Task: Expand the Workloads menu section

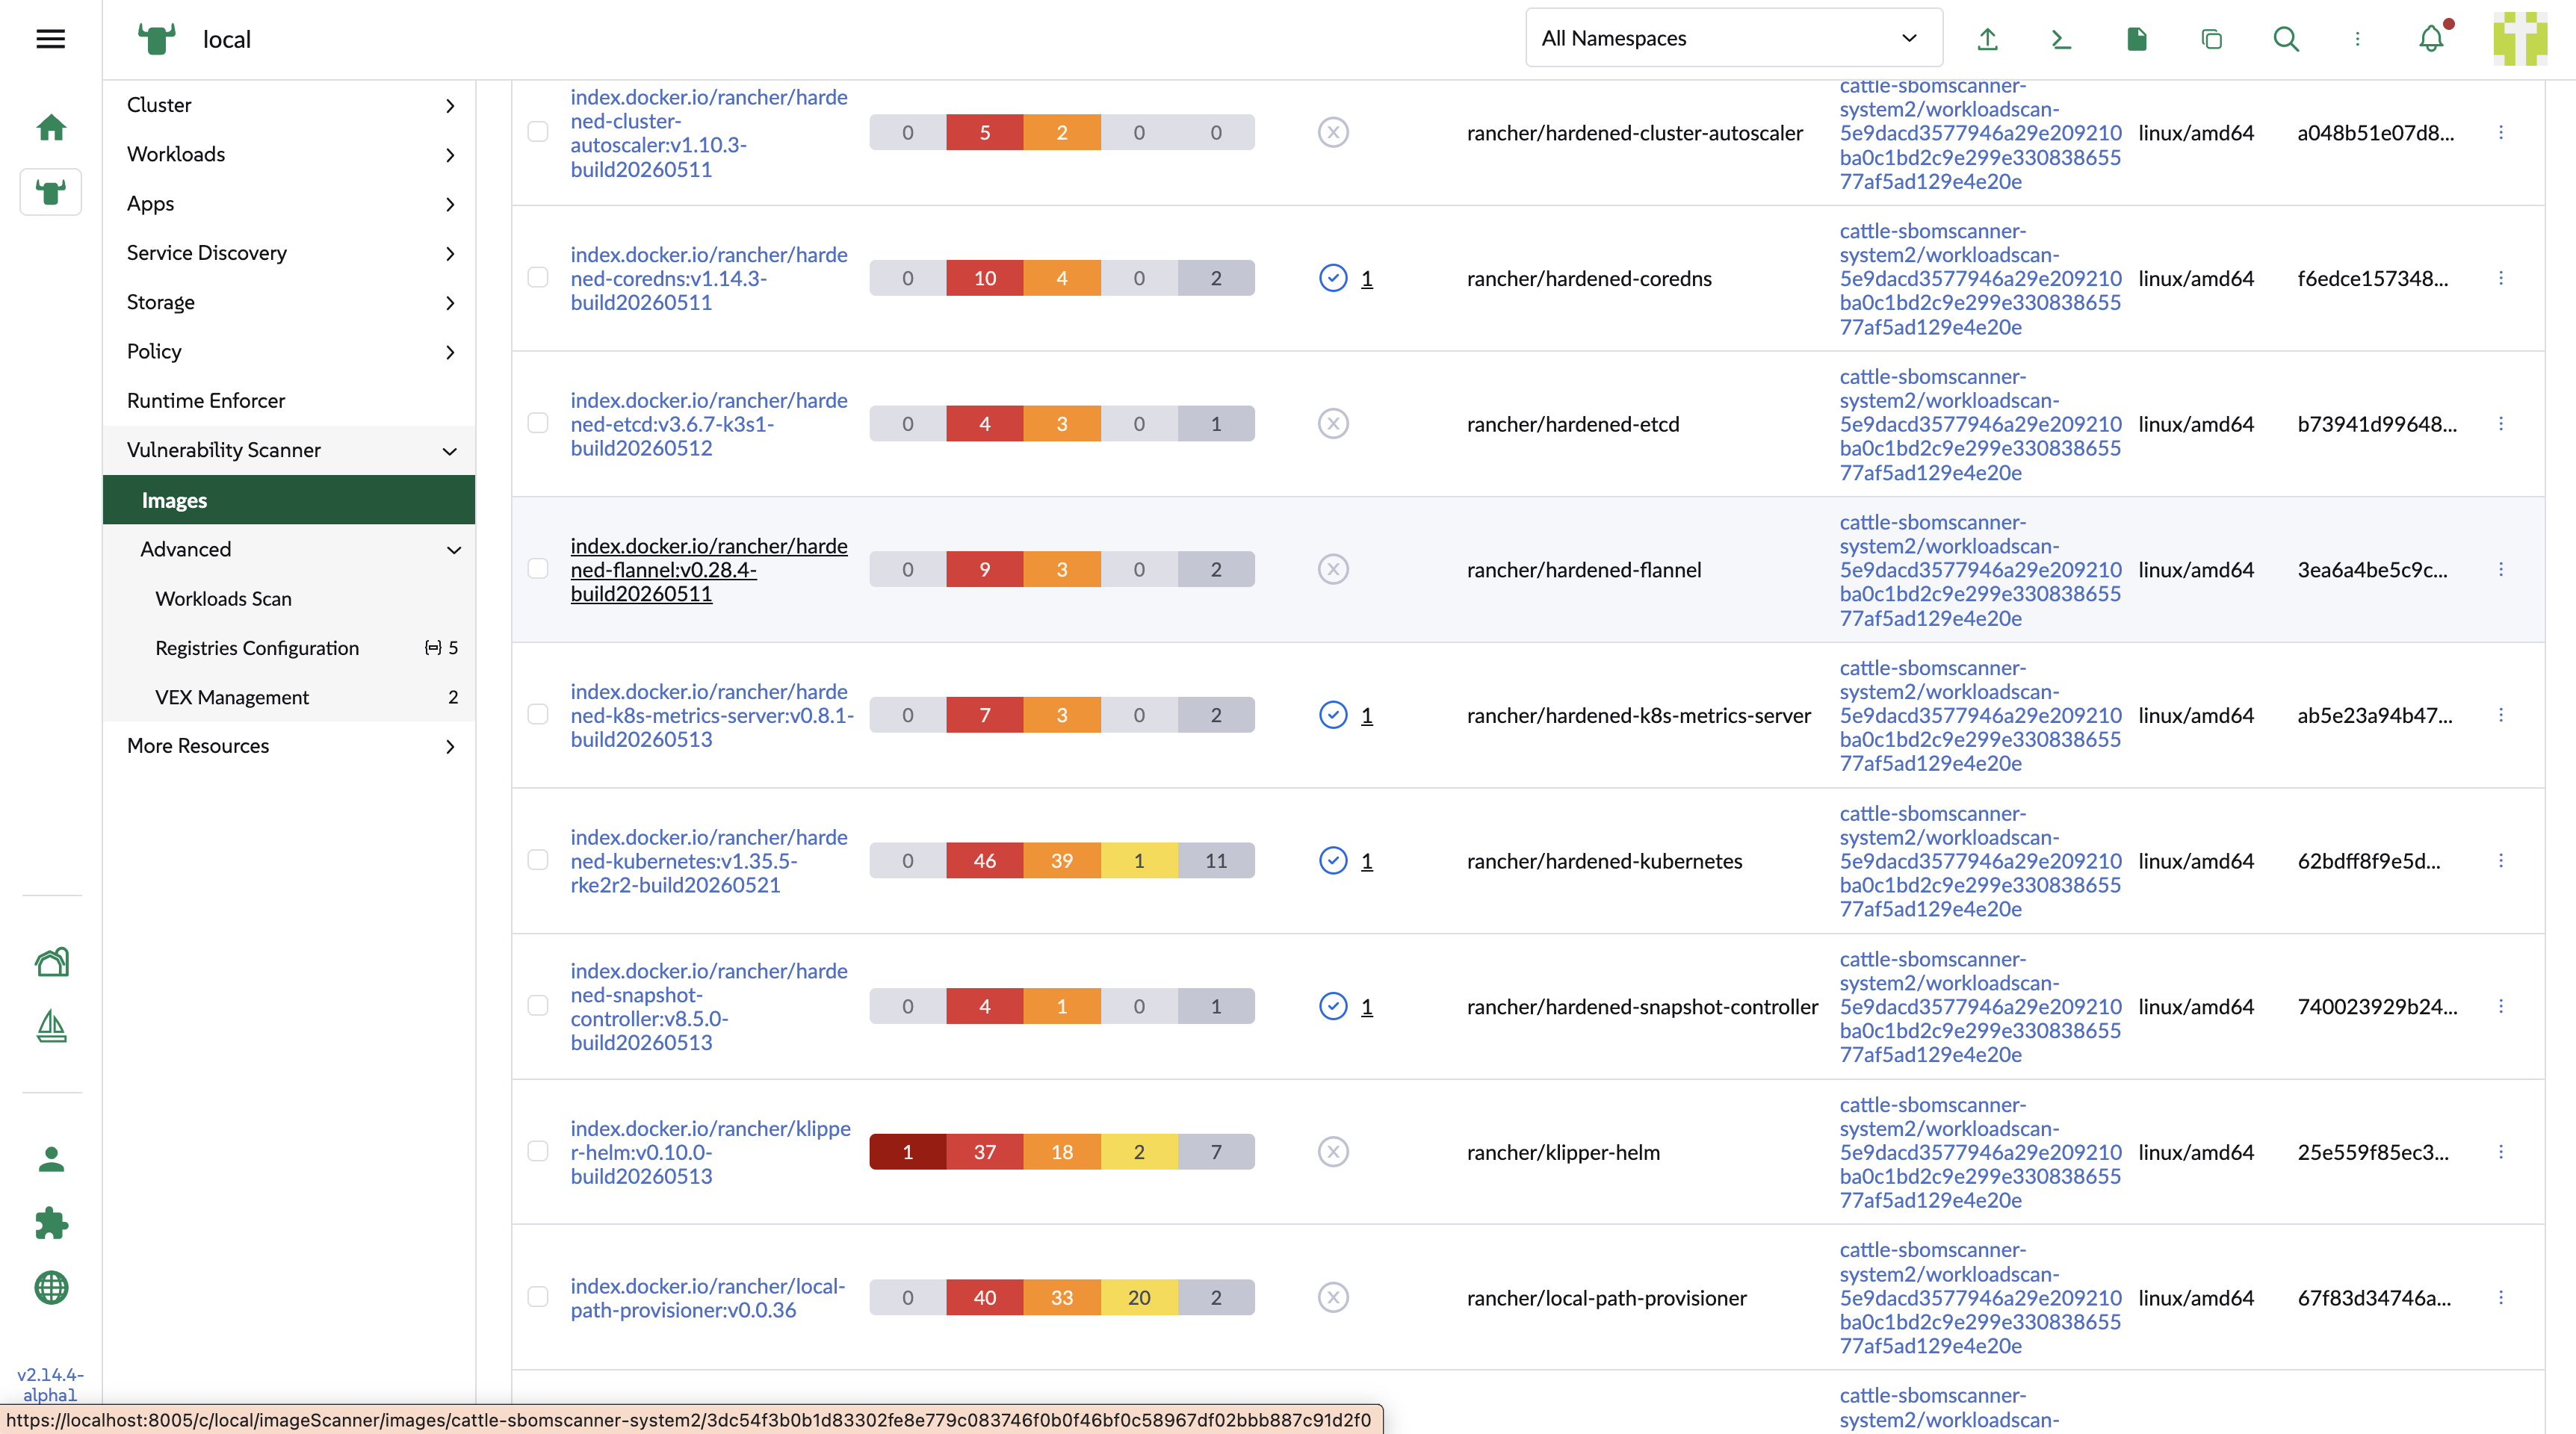Action: [289, 154]
